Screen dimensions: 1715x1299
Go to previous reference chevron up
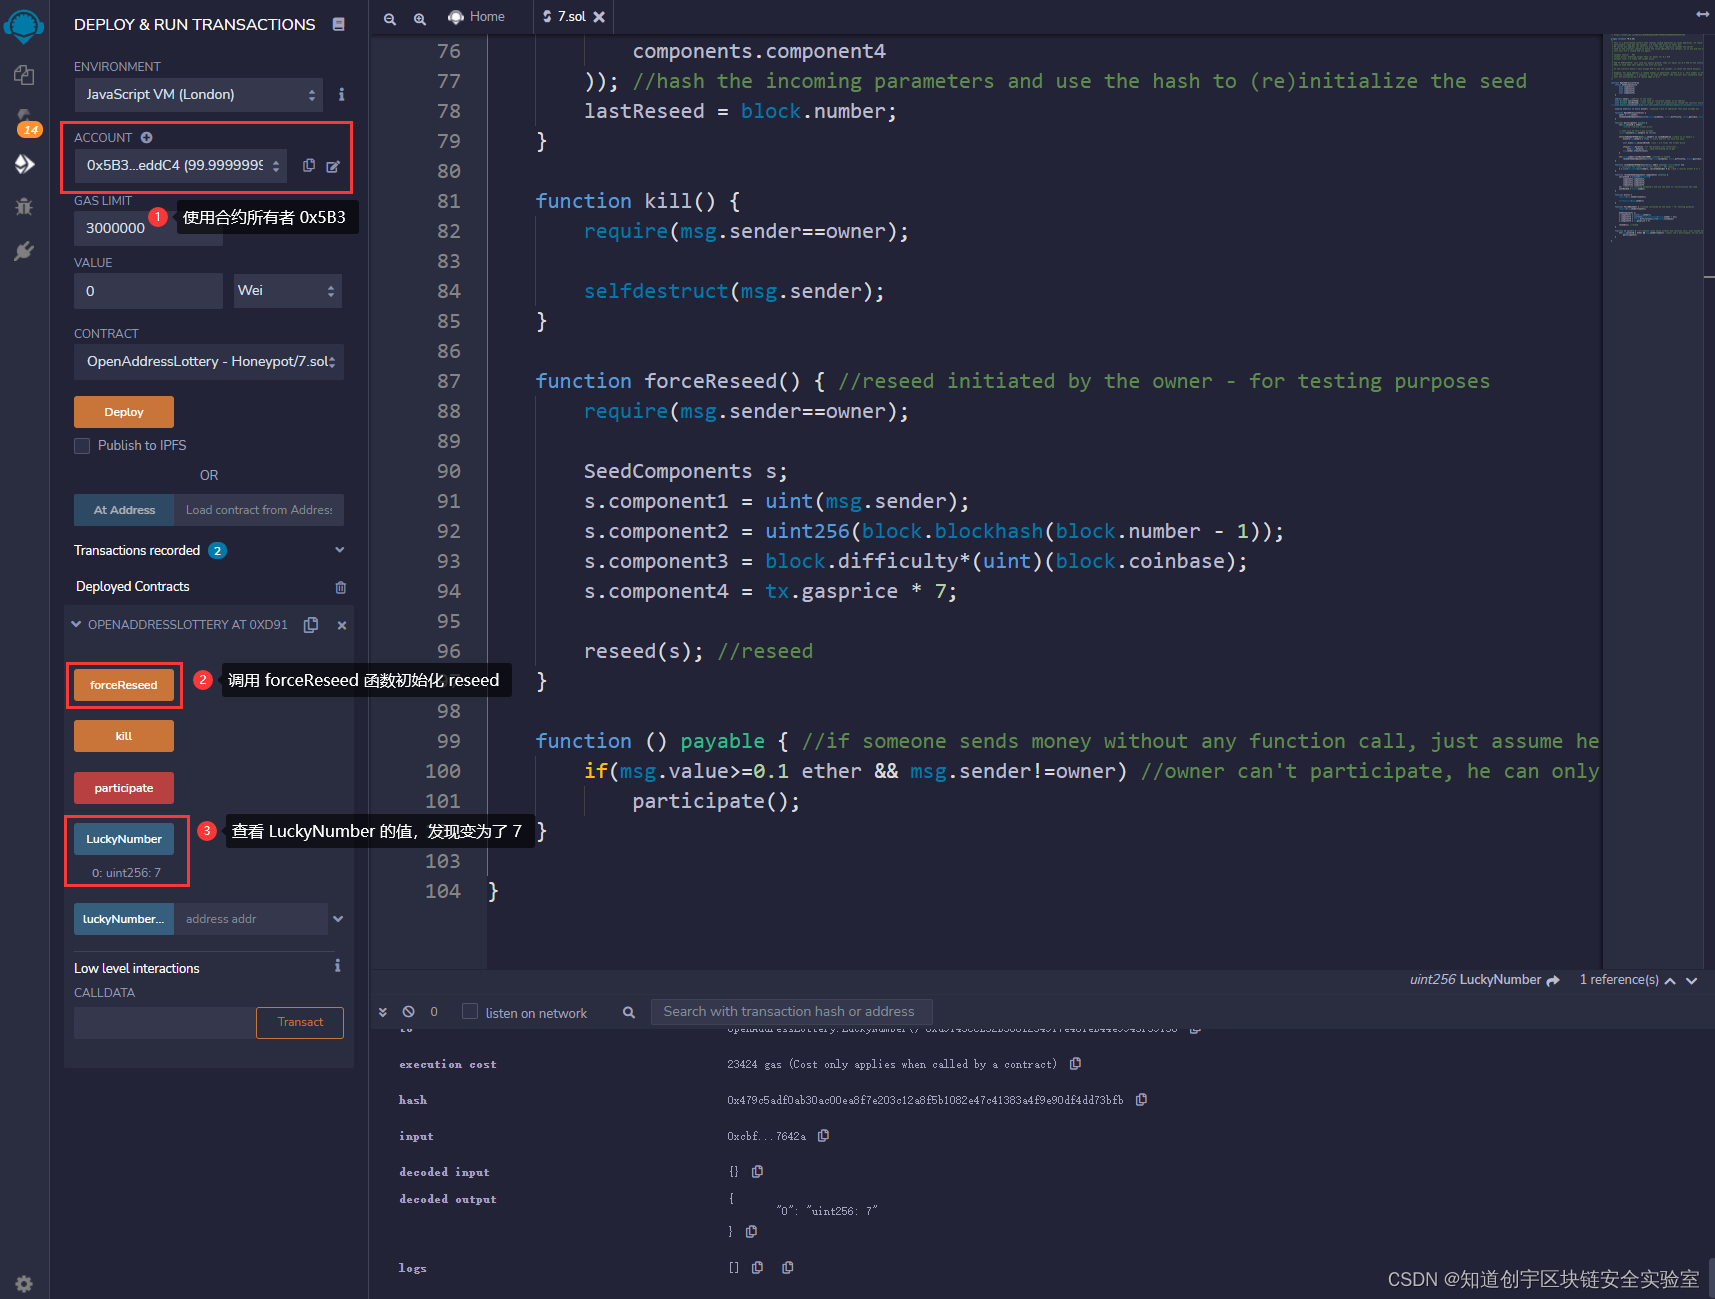[1670, 981]
